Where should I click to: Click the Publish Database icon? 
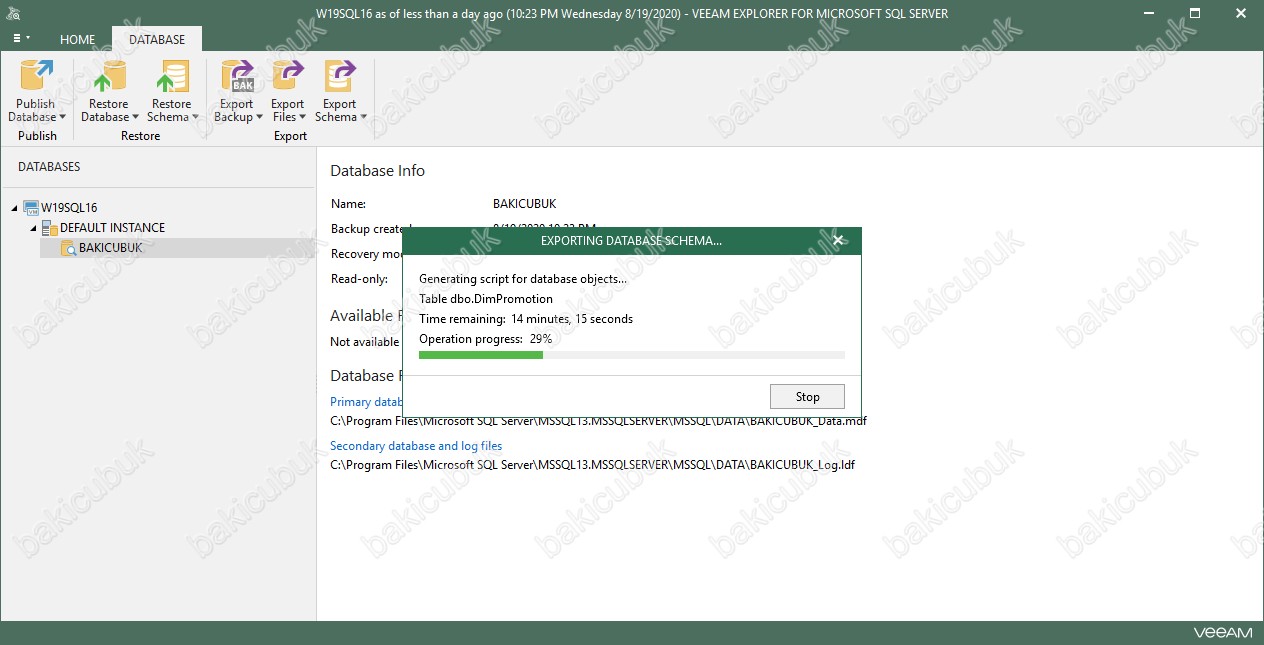pyautogui.click(x=36, y=77)
